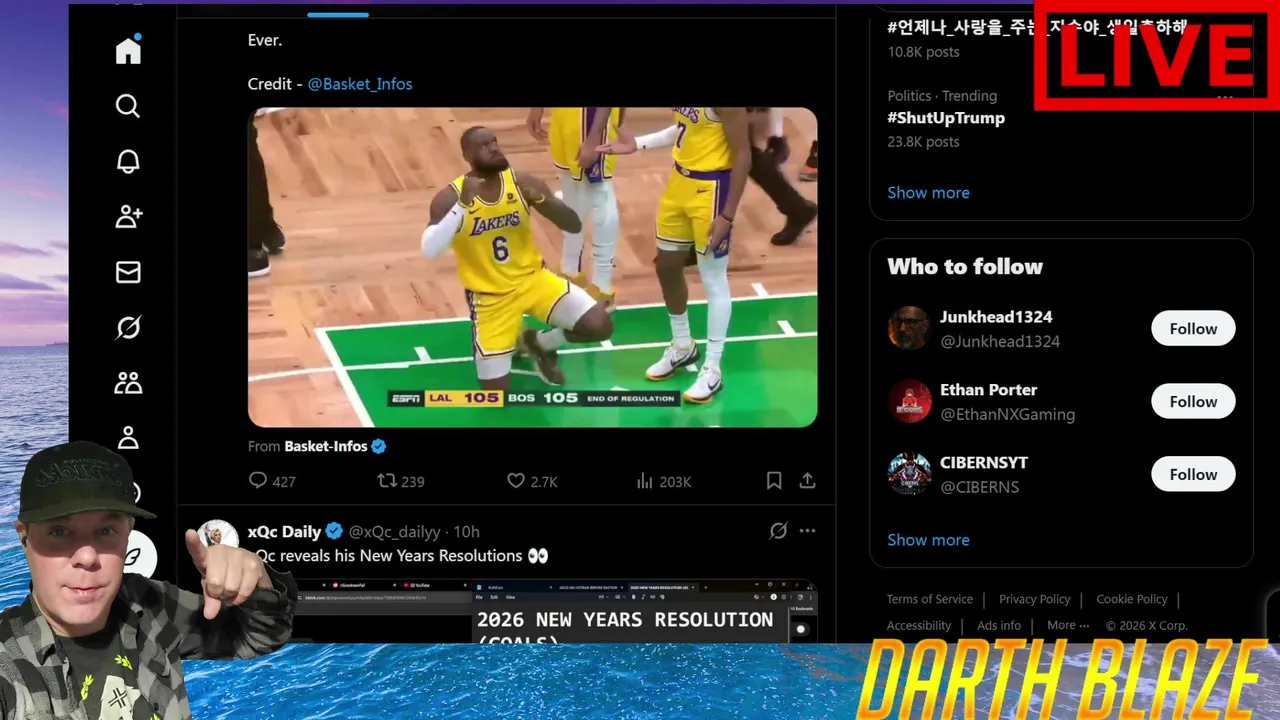Viewport: 1280px width, 720px height.
Task: Open more options on xQc Daily post
Action: pyautogui.click(x=808, y=531)
